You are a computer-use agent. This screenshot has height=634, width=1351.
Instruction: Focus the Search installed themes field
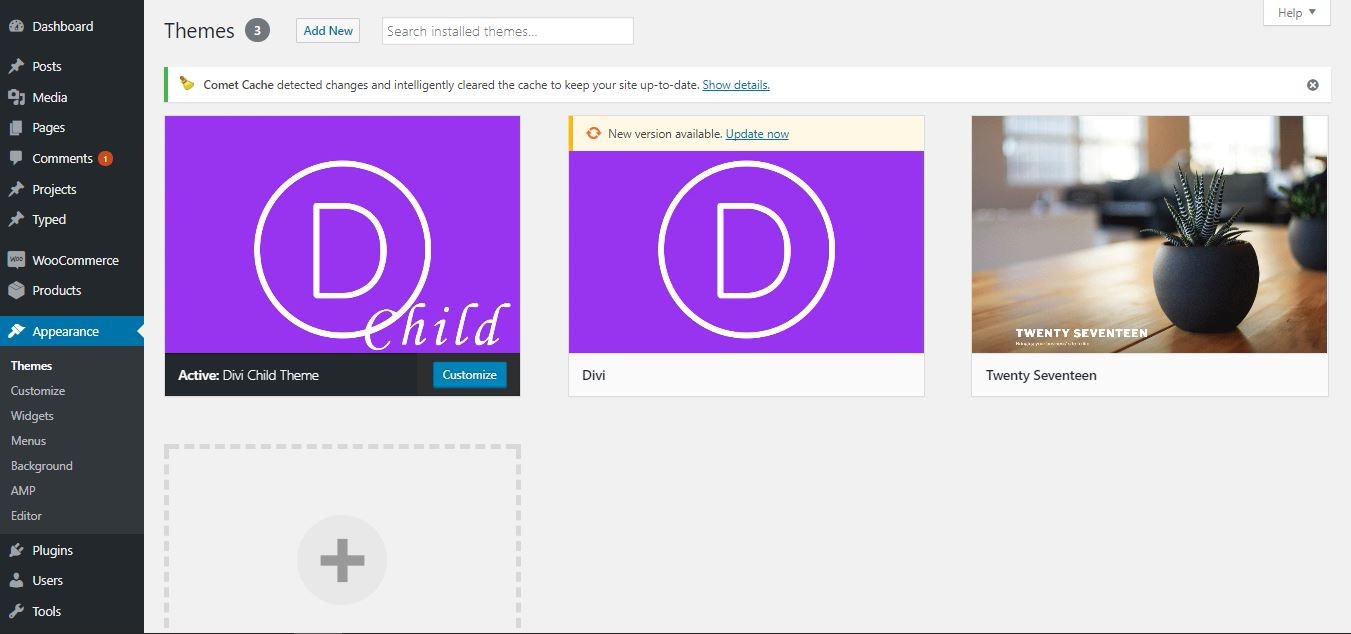508,31
